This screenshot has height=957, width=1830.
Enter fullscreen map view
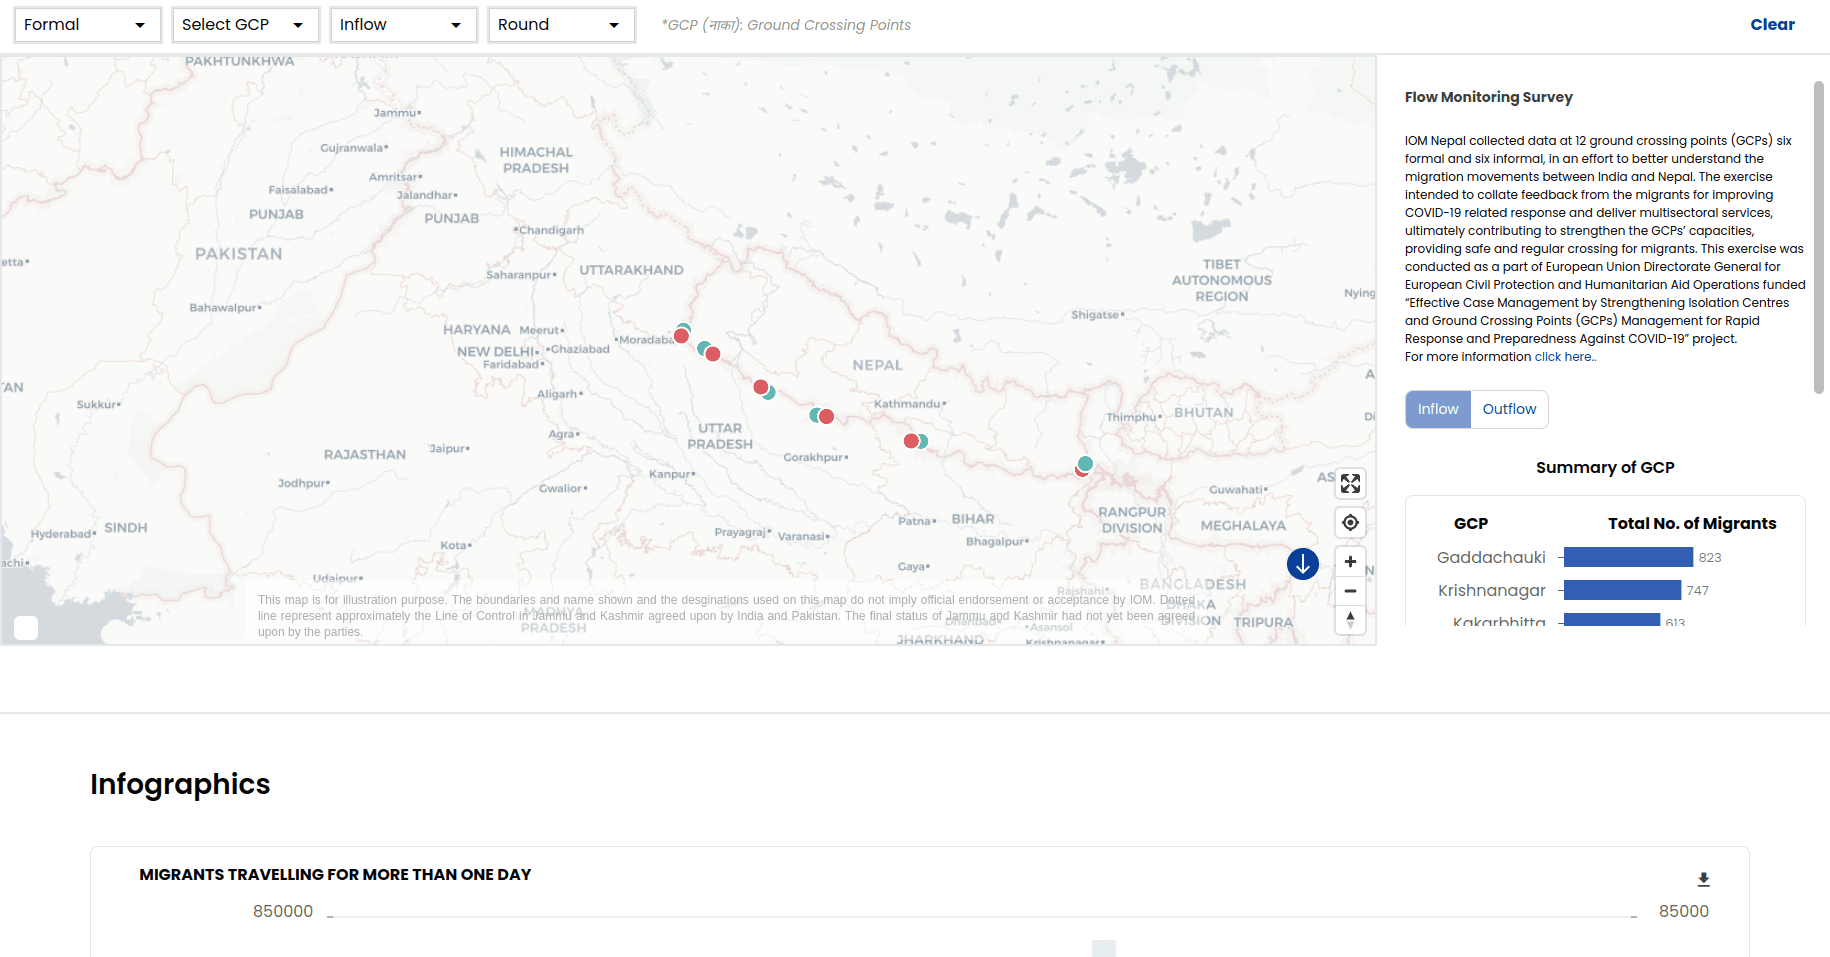[x=1350, y=484]
